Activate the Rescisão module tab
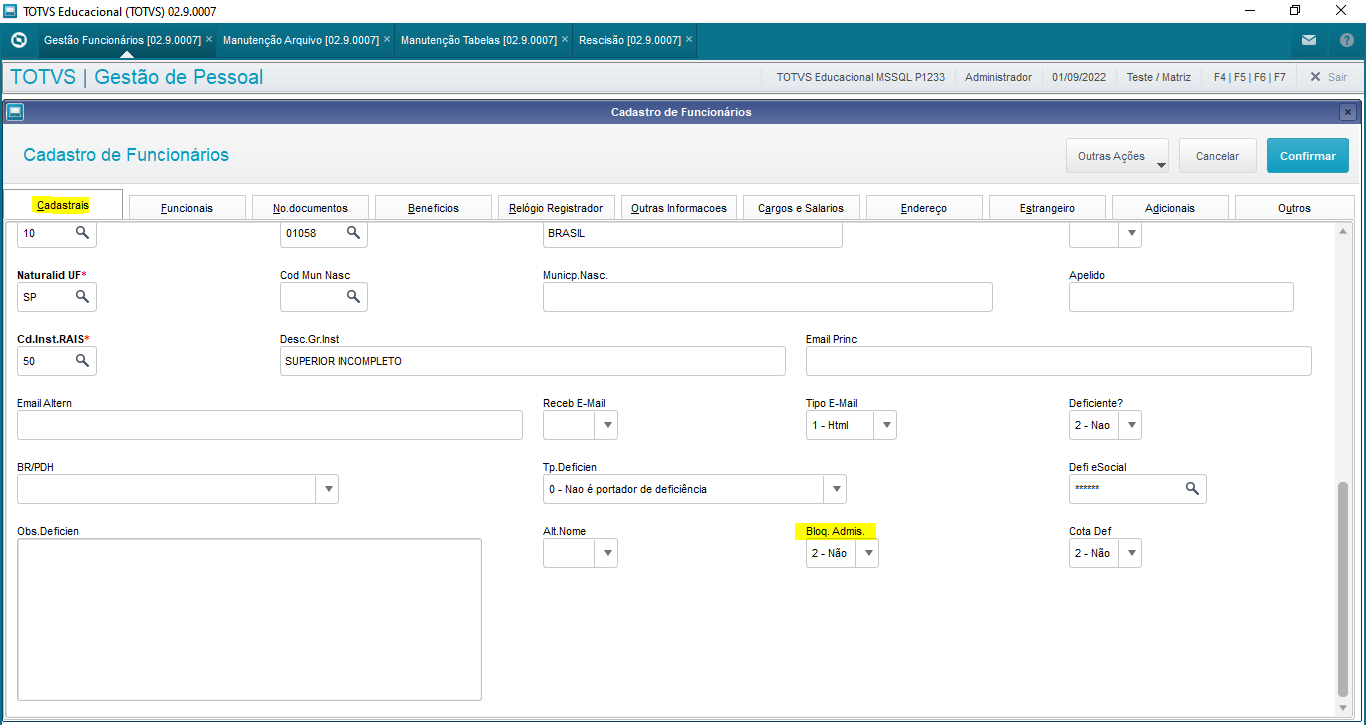Image resolution: width=1366 pixels, height=725 pixels. point(630,40)
